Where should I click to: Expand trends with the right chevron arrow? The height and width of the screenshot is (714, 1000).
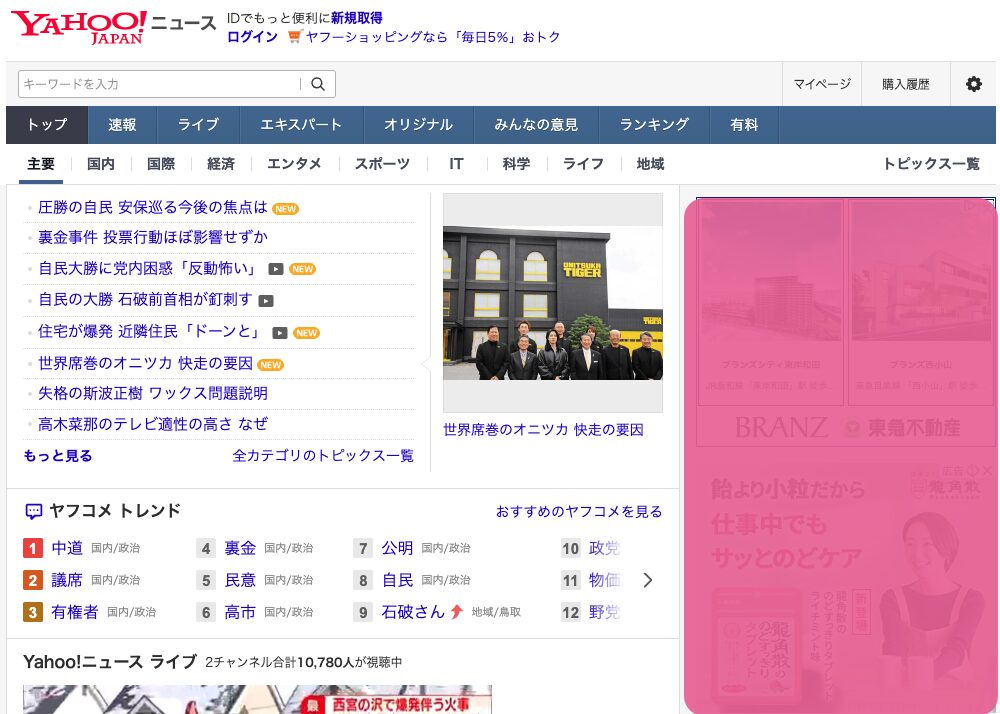648,580
